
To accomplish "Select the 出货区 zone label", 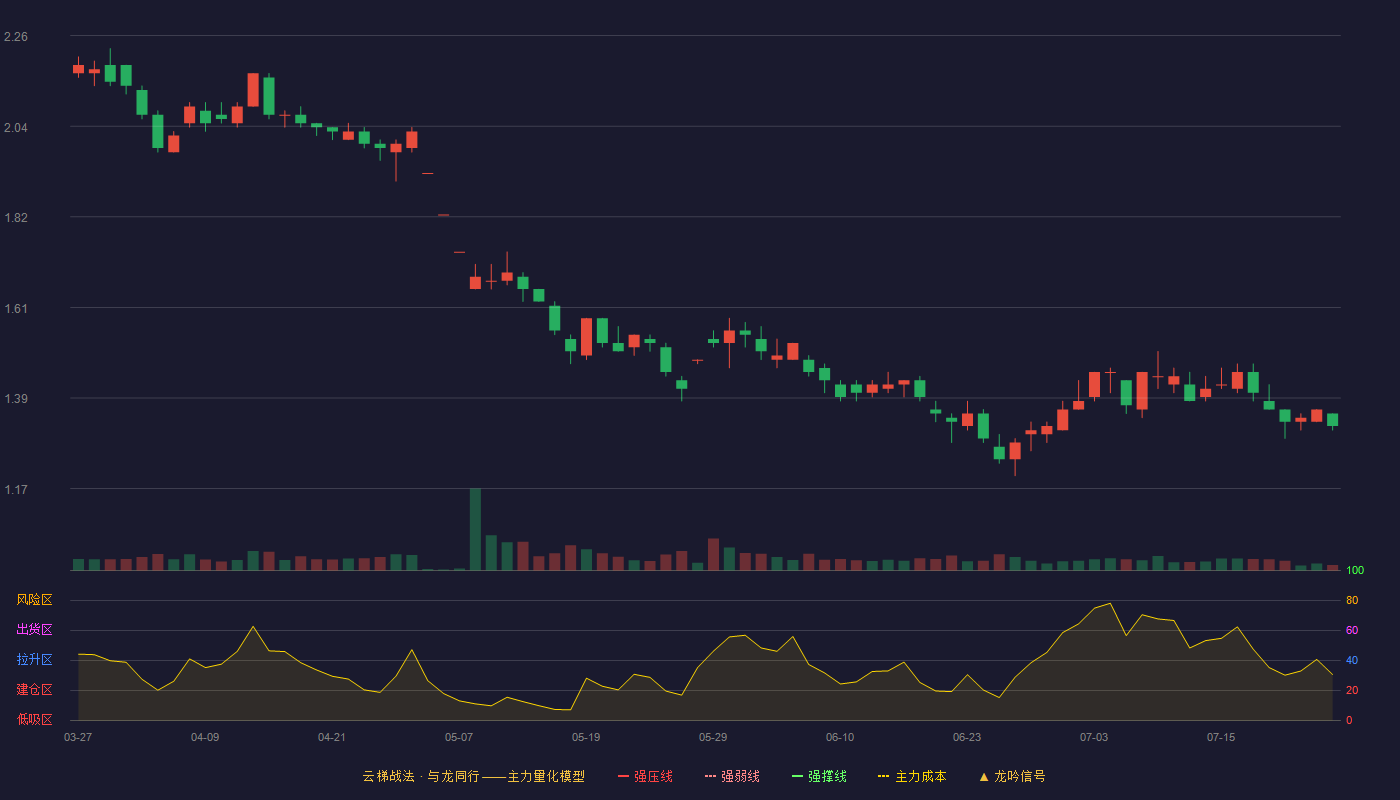I will [x=34, y=630].
